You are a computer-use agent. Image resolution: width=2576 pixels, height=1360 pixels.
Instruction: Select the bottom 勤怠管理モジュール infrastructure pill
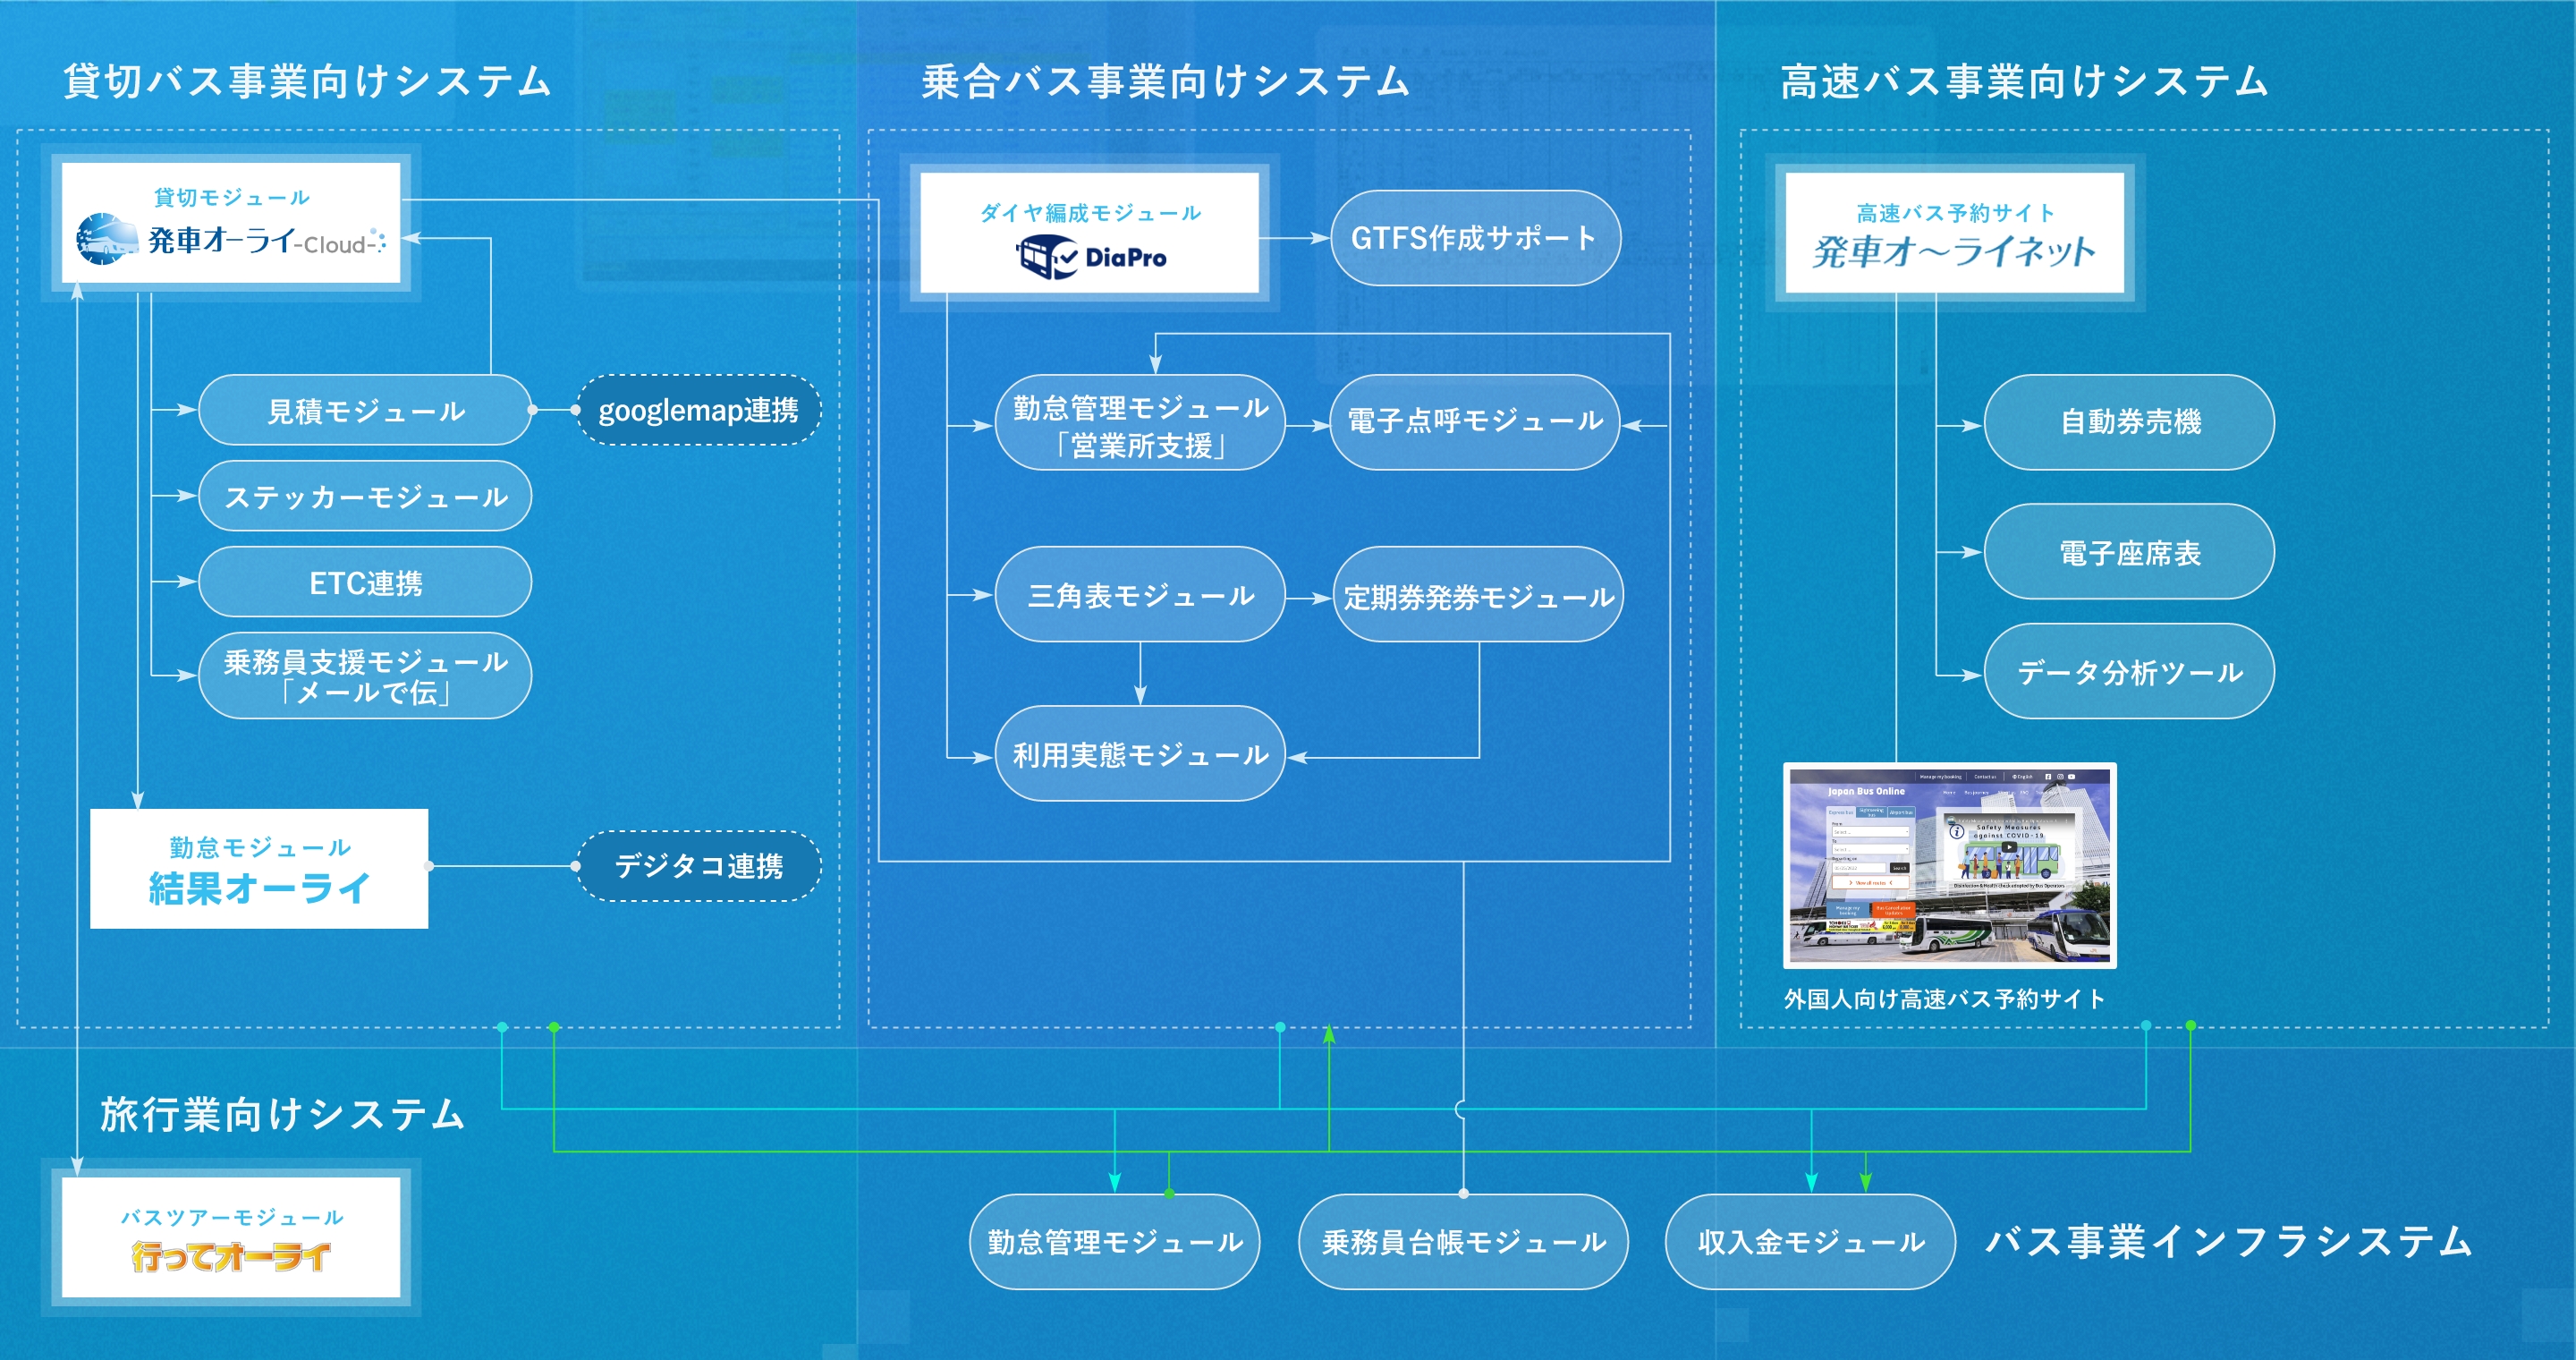click(x=1114, y=1242)
